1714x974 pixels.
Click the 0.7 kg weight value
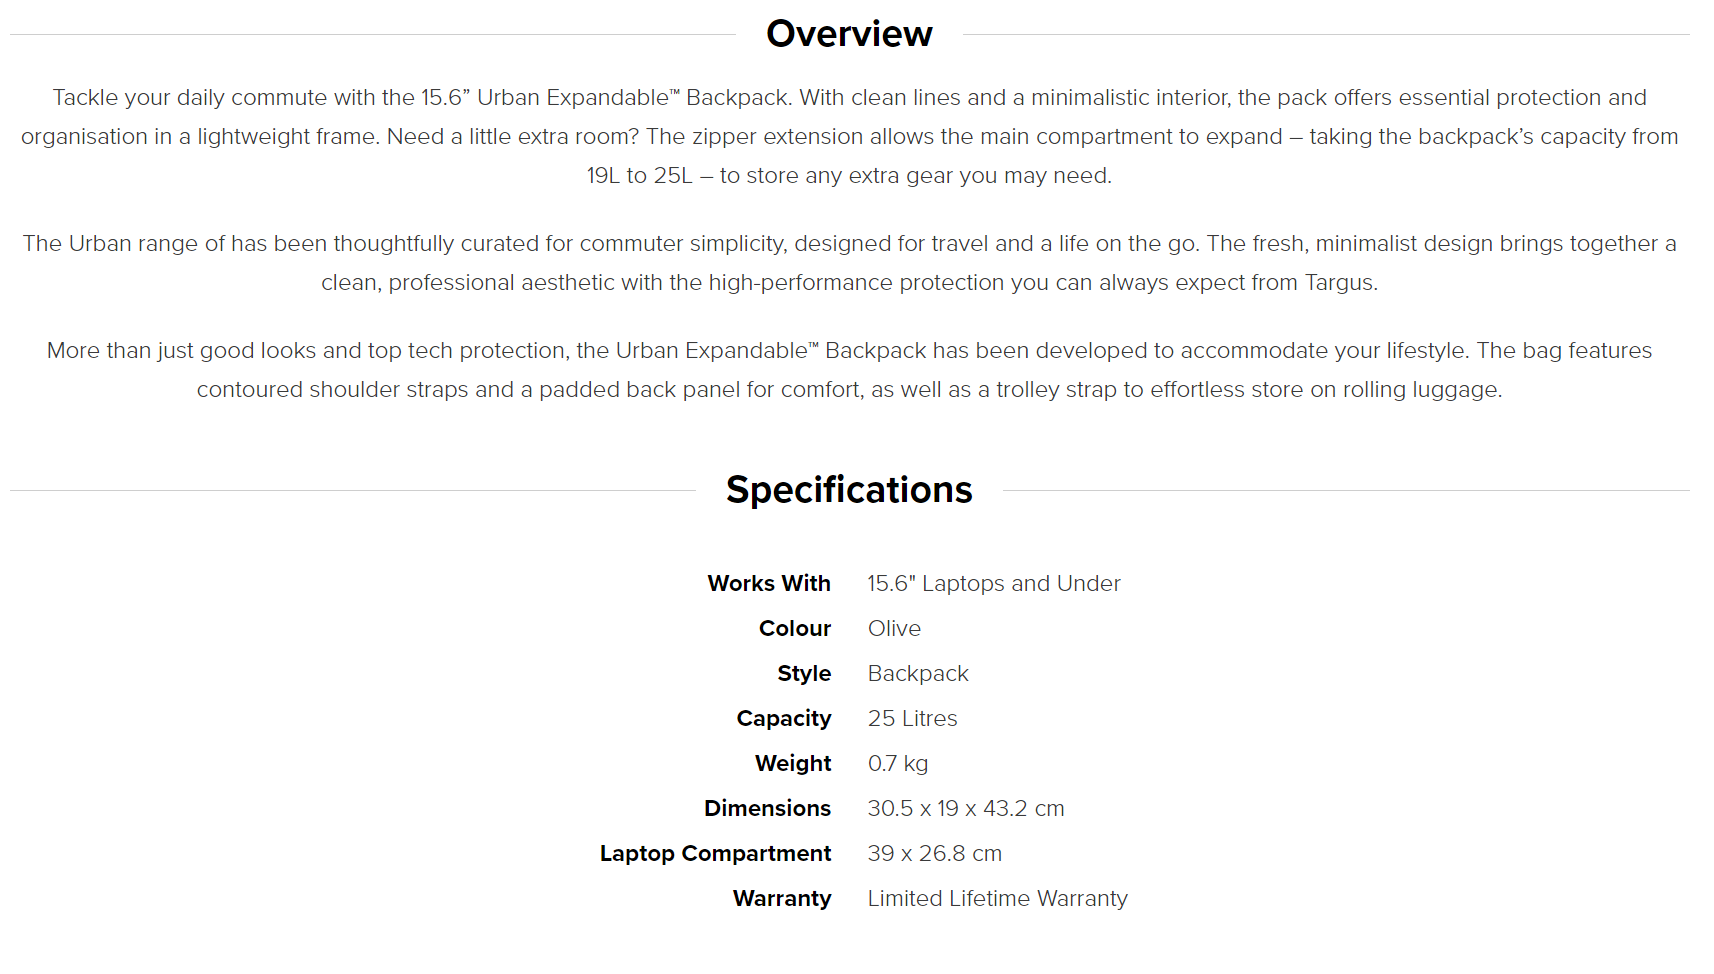[898, 763]
